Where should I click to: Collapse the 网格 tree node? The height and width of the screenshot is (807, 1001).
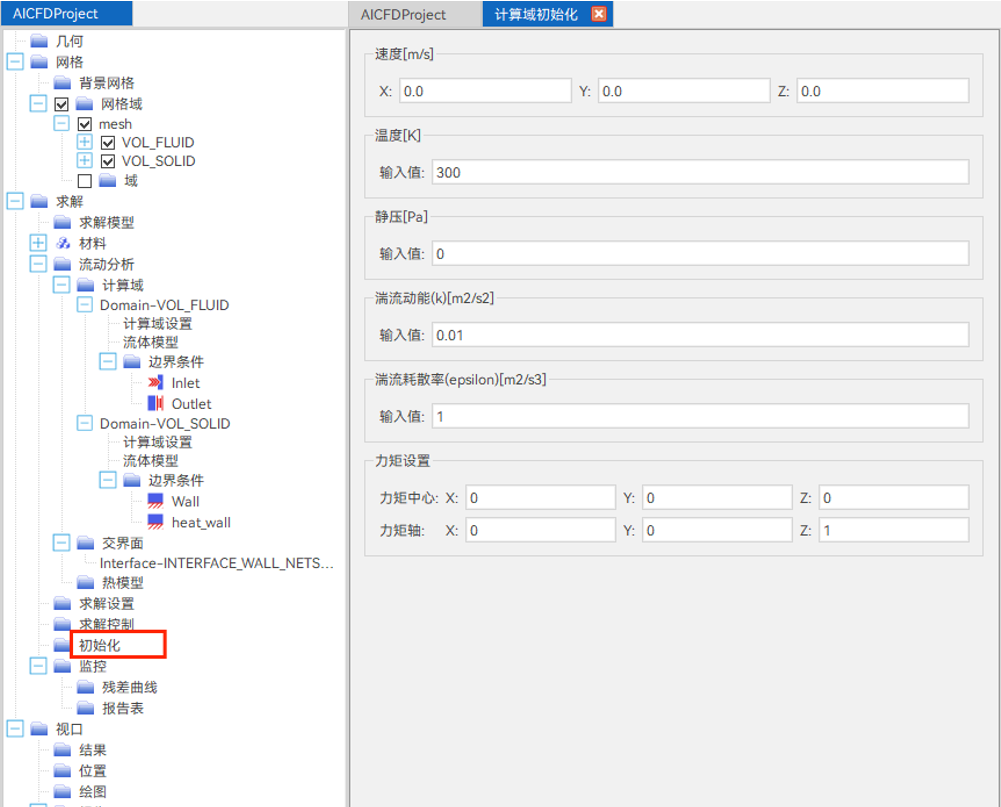click(x=13, y=62)
